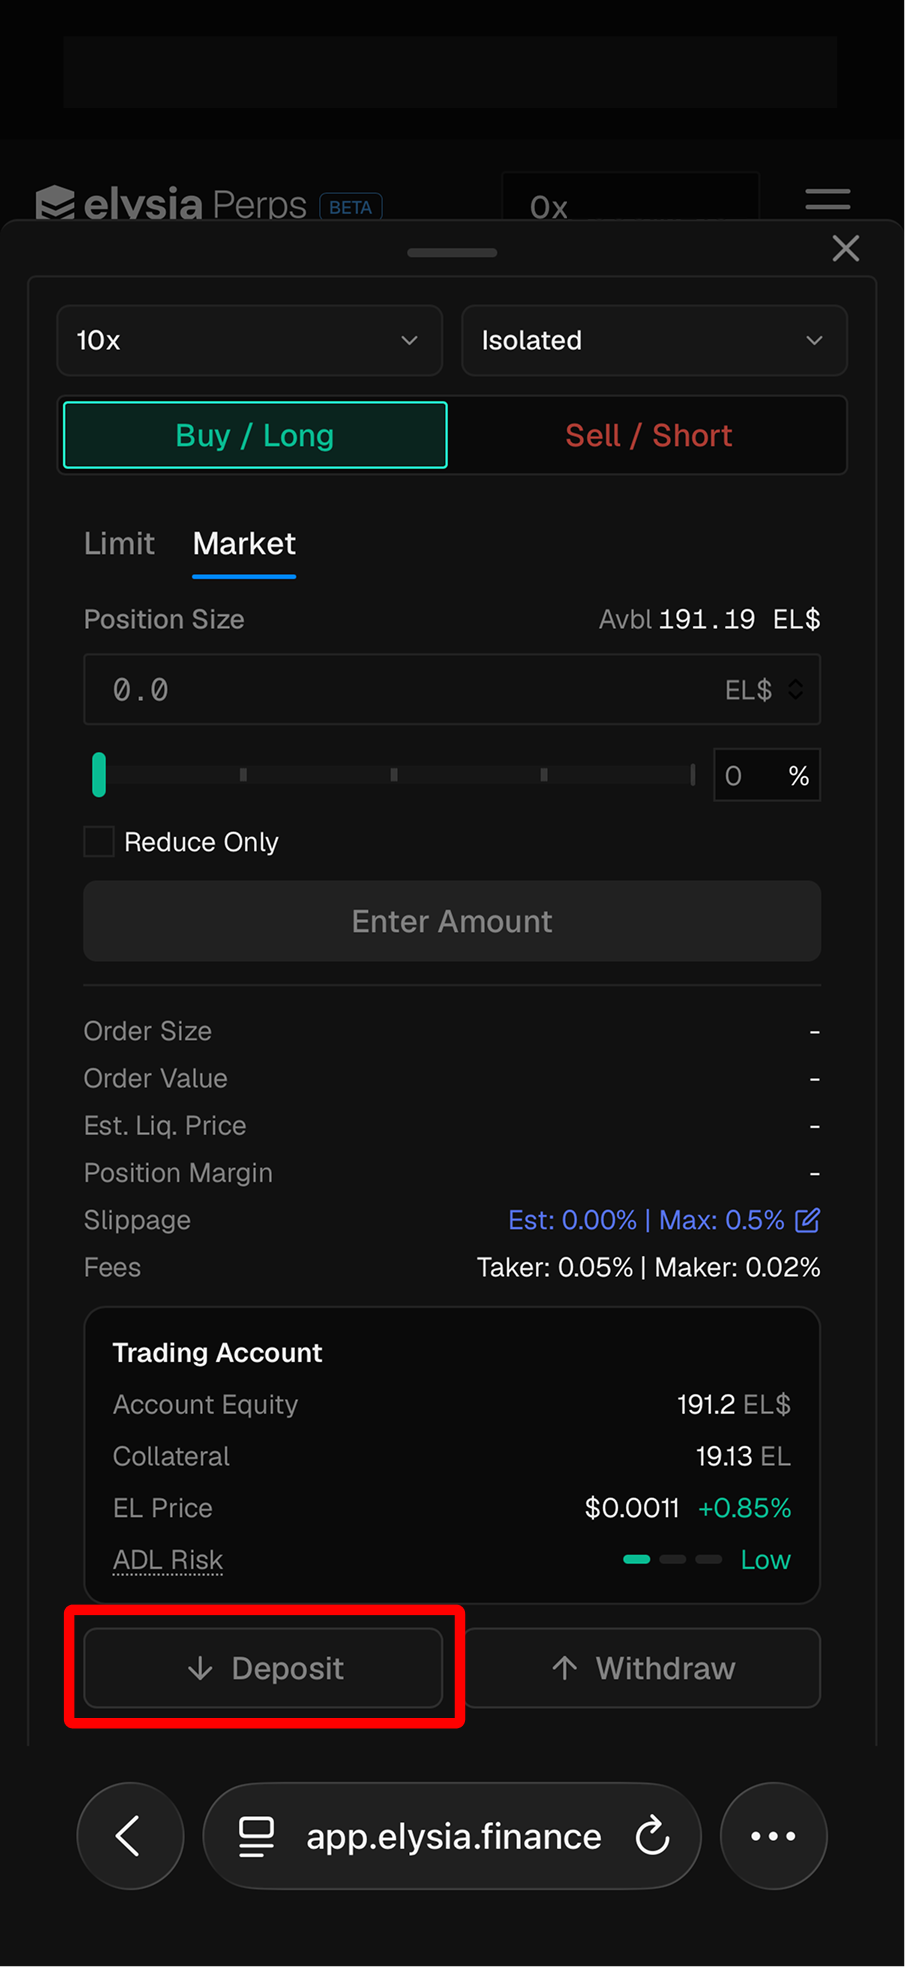905x1967 pixels.
Task: Switch to the Limit order tab
Action: point(119,543)
